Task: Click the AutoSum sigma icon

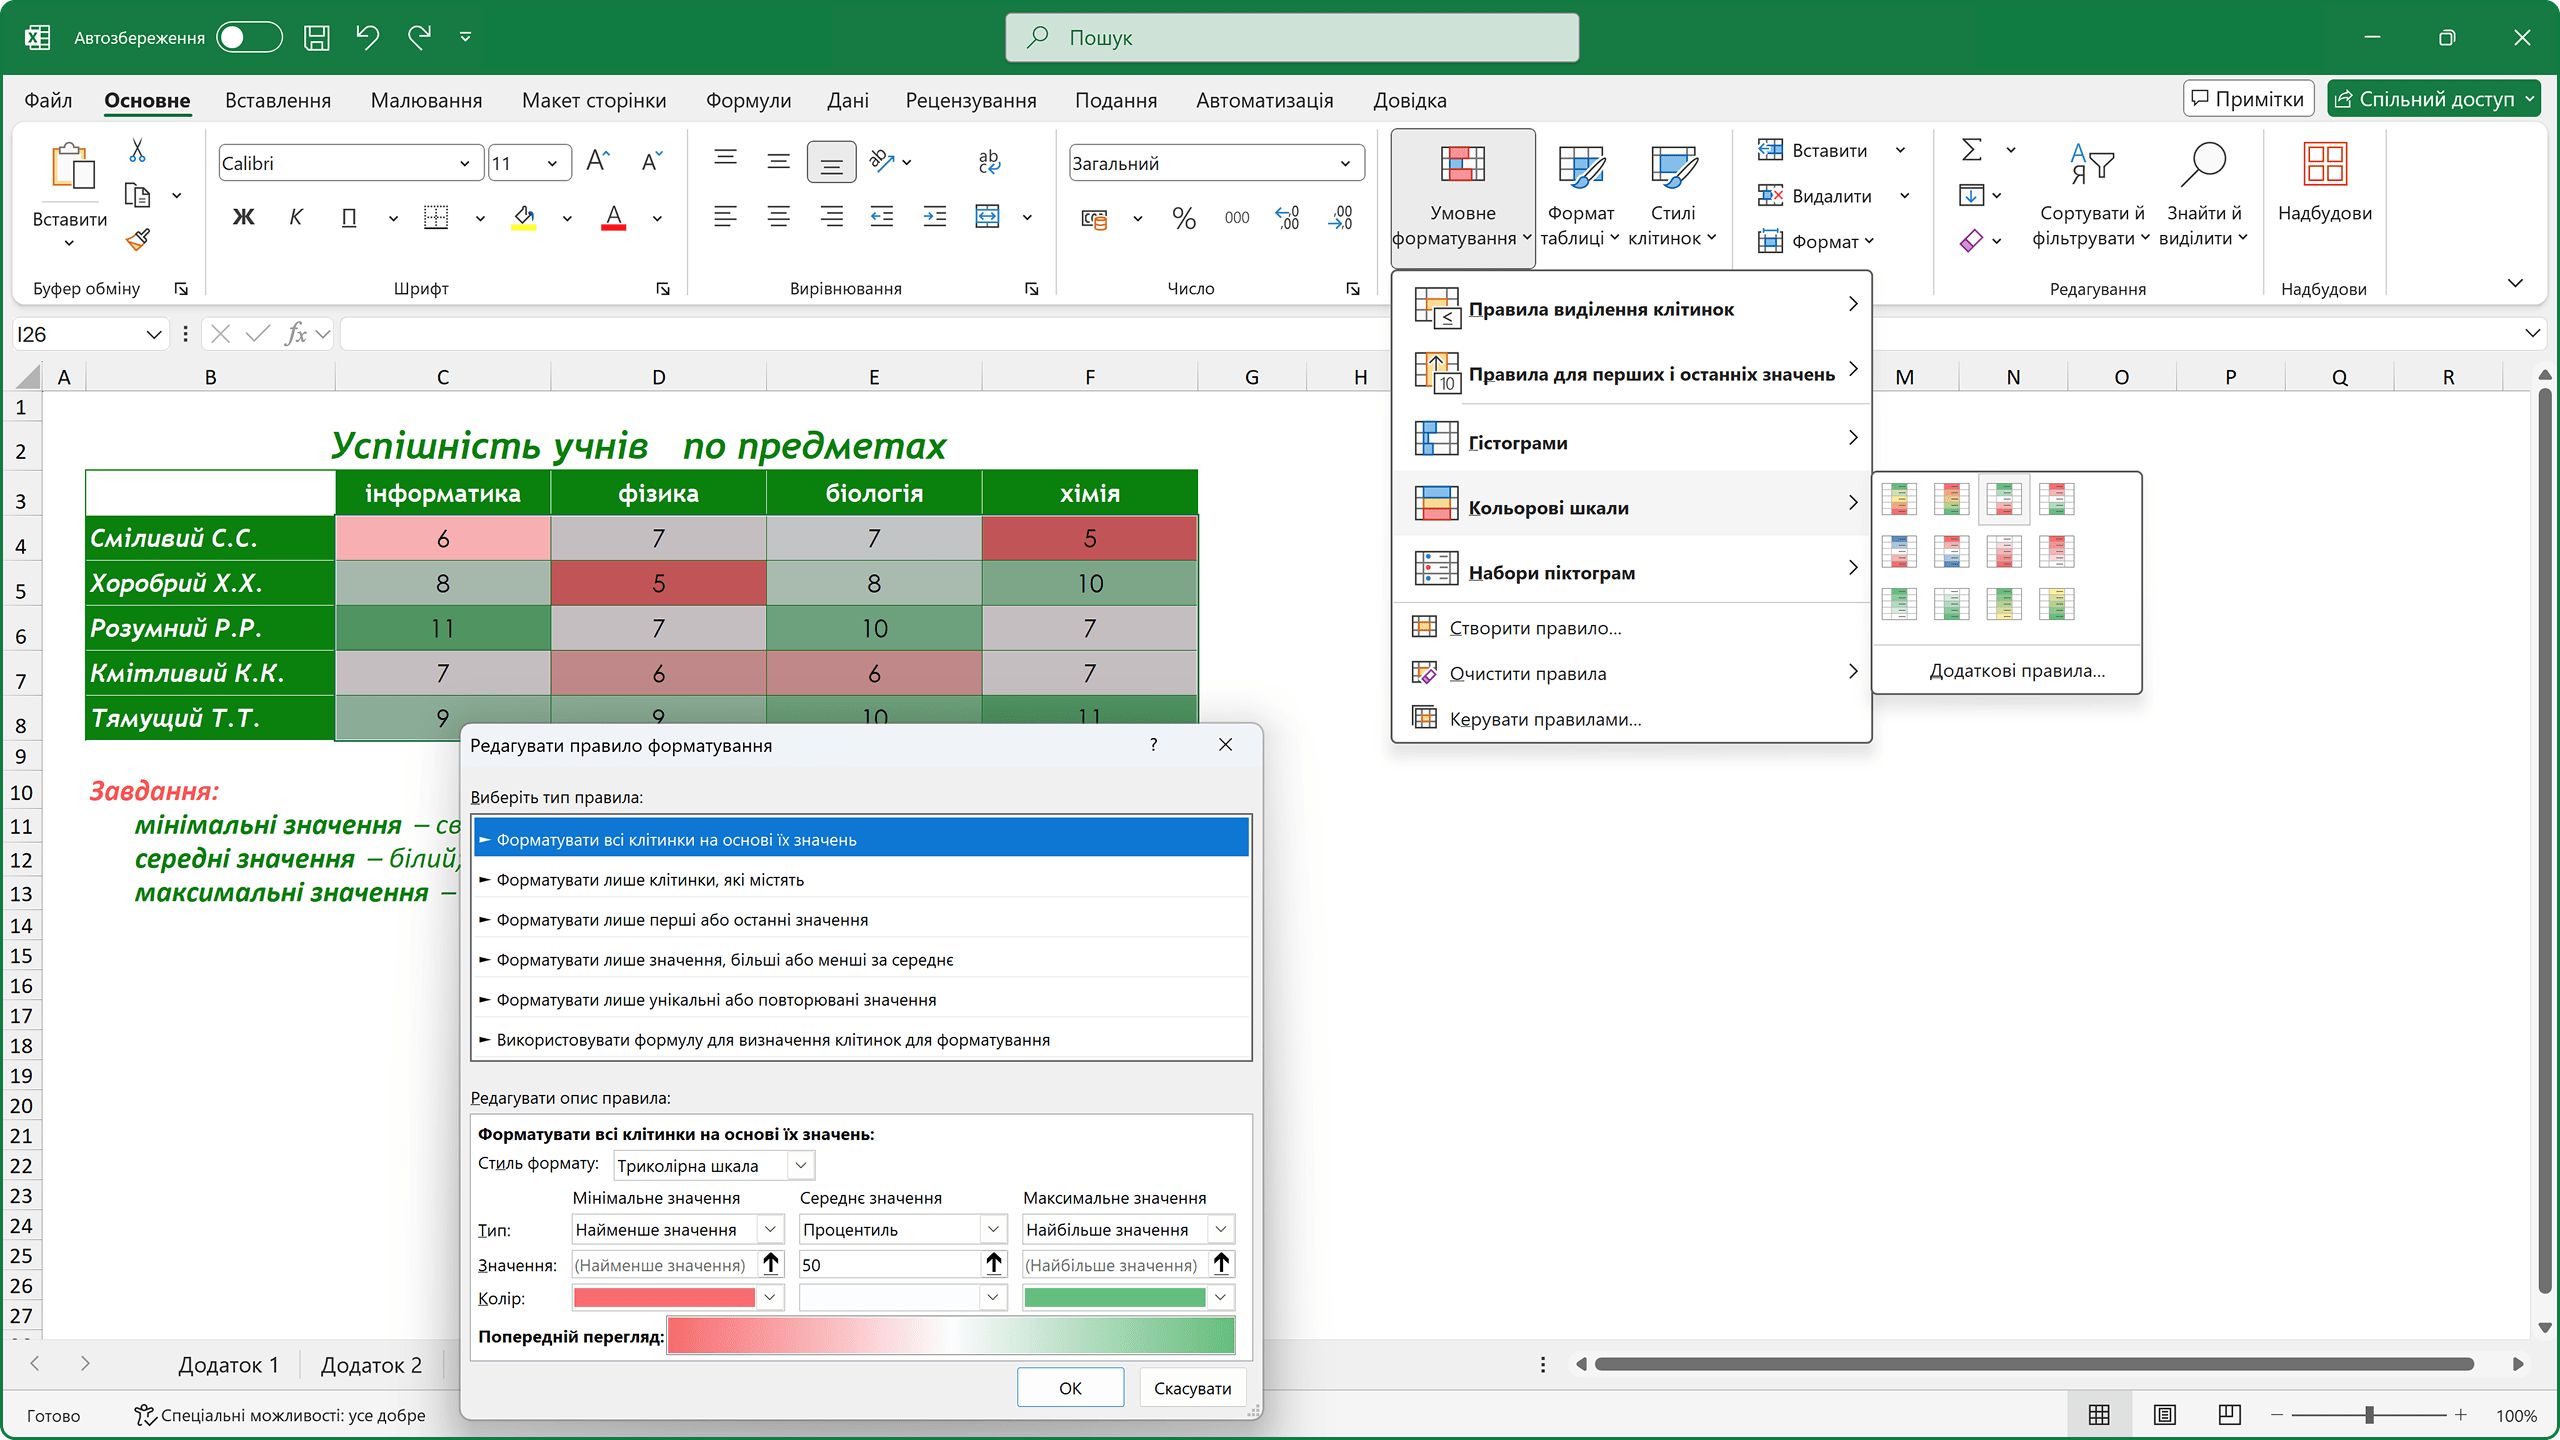Action: [1971, 150]
